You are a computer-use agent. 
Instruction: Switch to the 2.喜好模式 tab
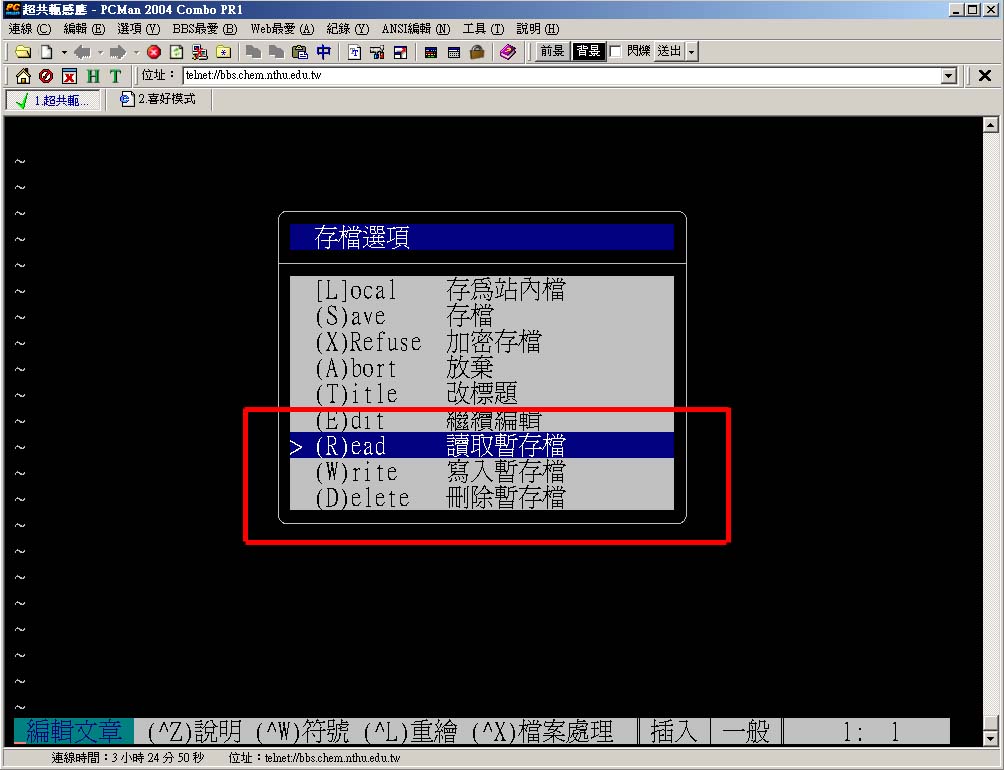158,99
